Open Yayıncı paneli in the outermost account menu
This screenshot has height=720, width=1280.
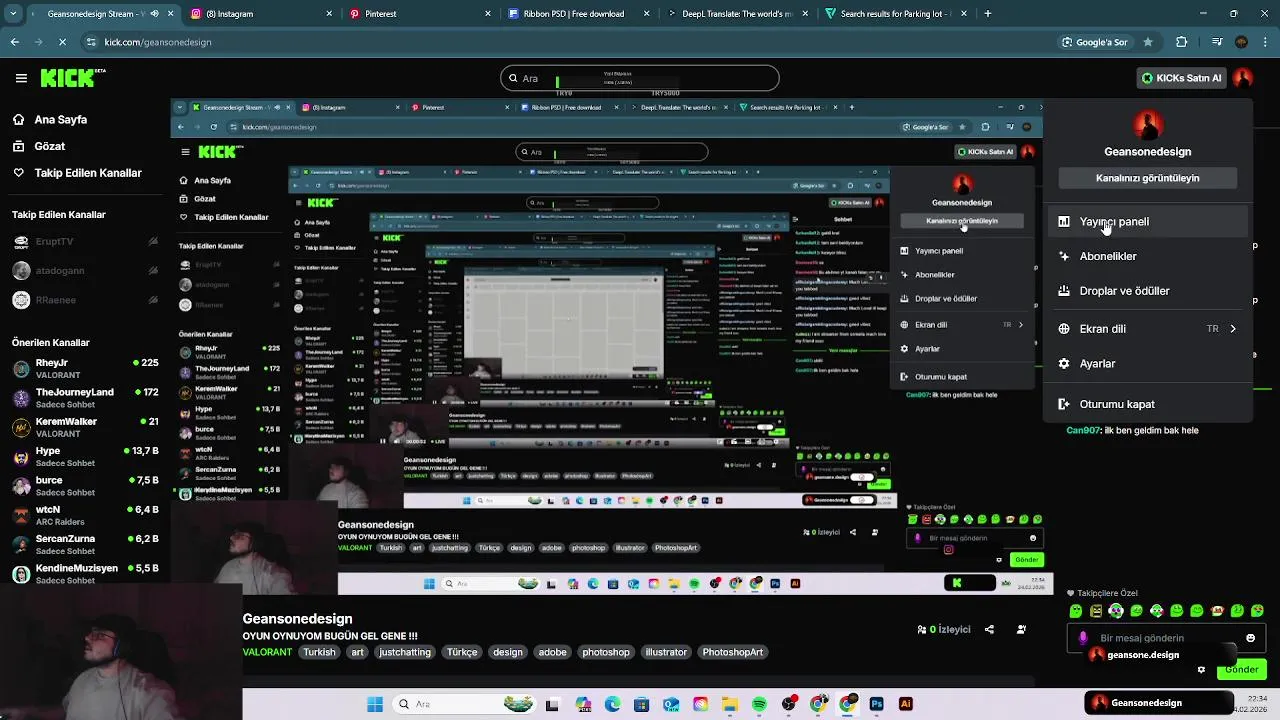1148,222
